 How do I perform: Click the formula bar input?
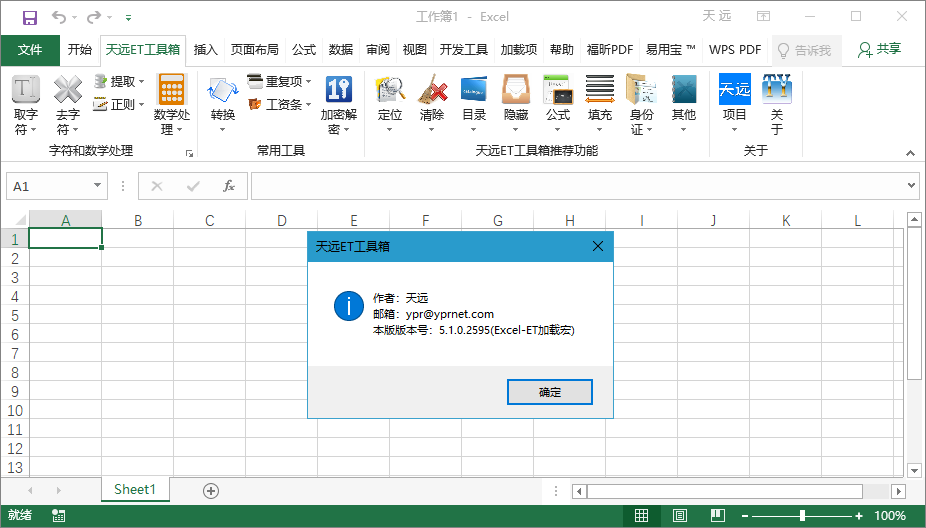(578, 186)
